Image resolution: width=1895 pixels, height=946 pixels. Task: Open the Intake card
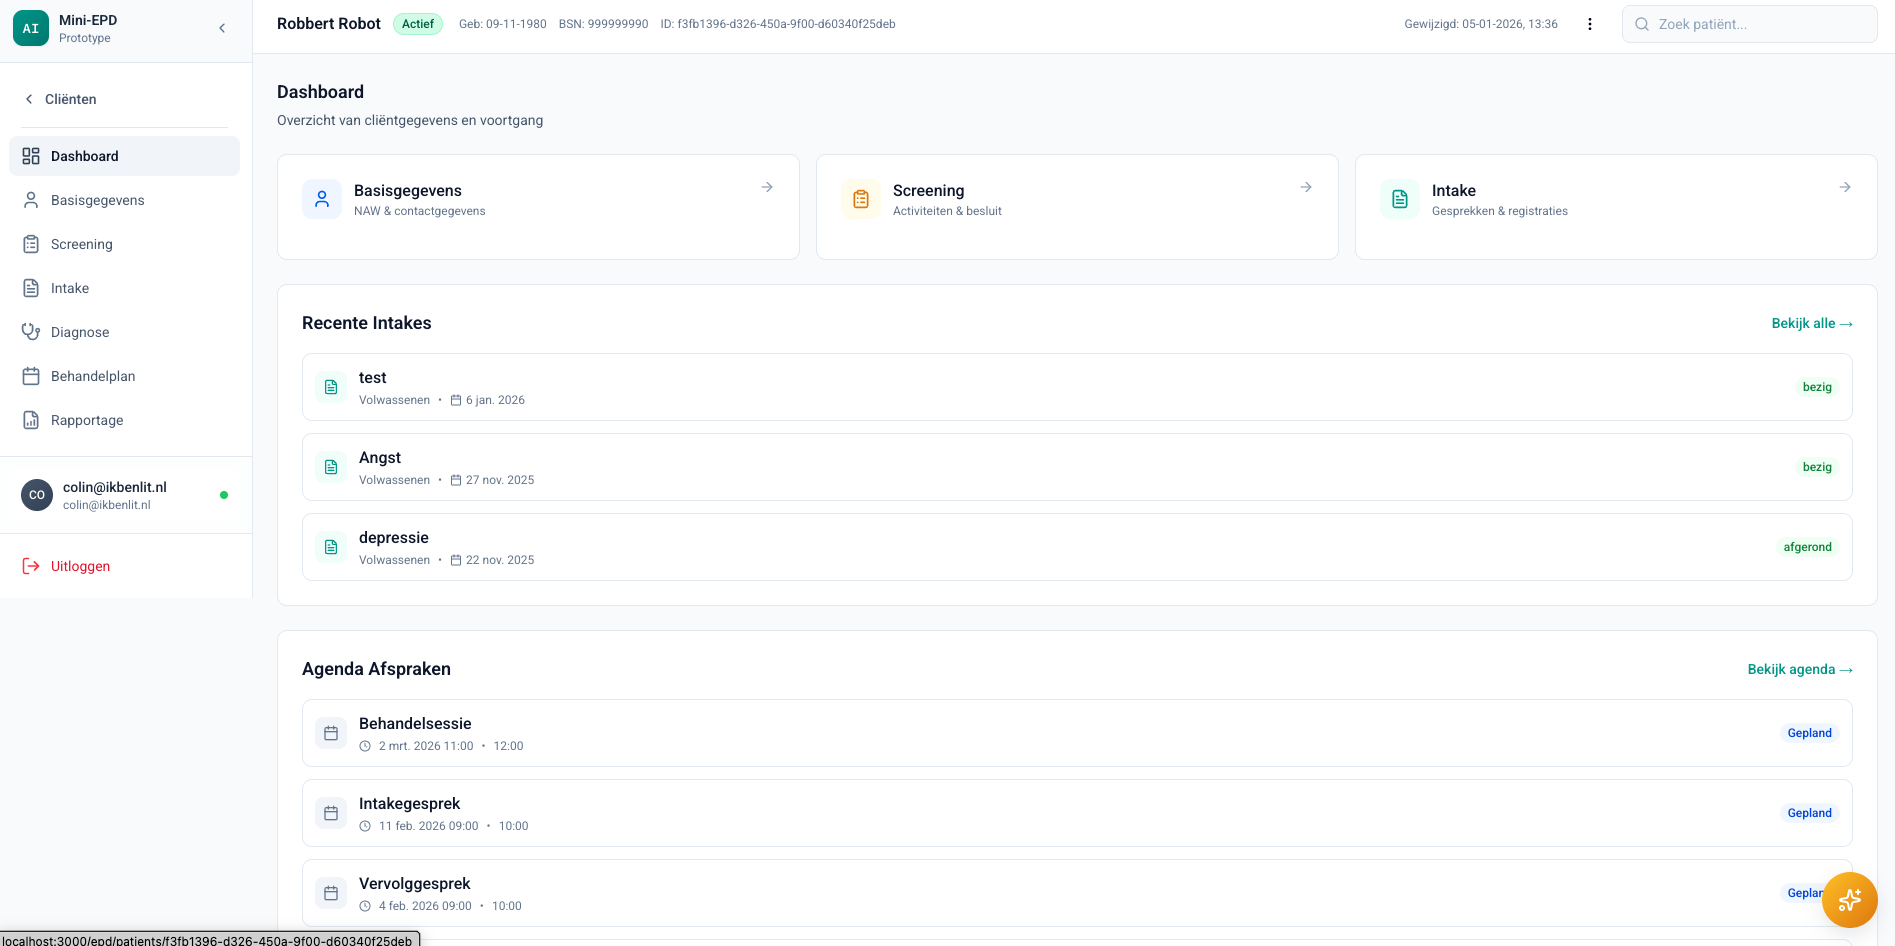pos(1616,207)
